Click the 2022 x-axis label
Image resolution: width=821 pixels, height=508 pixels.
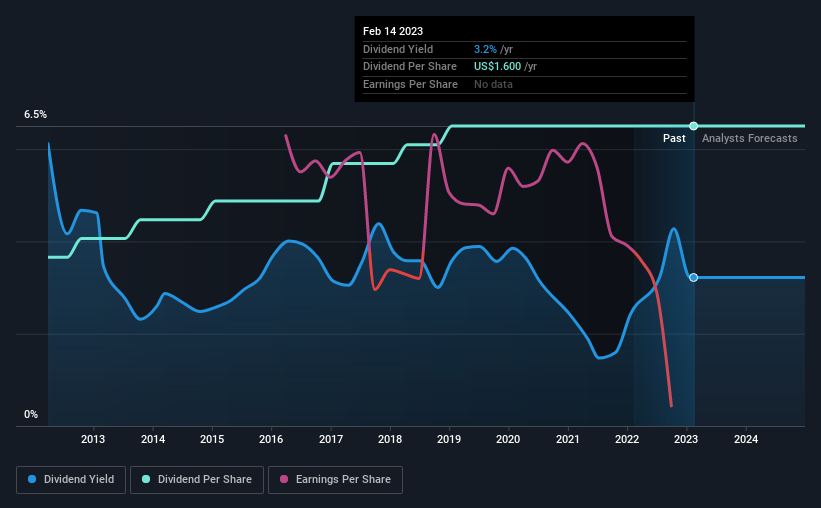(627, 439)
